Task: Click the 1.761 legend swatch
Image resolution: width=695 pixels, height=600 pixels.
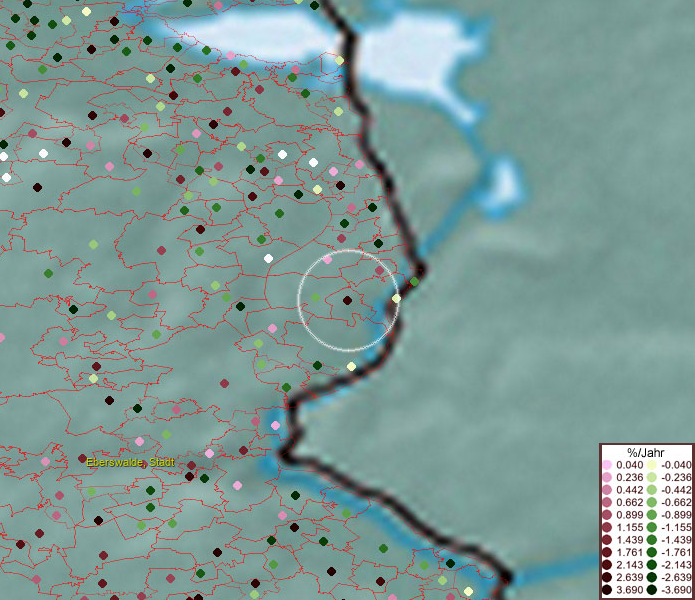Action: (x=607, y=552)
